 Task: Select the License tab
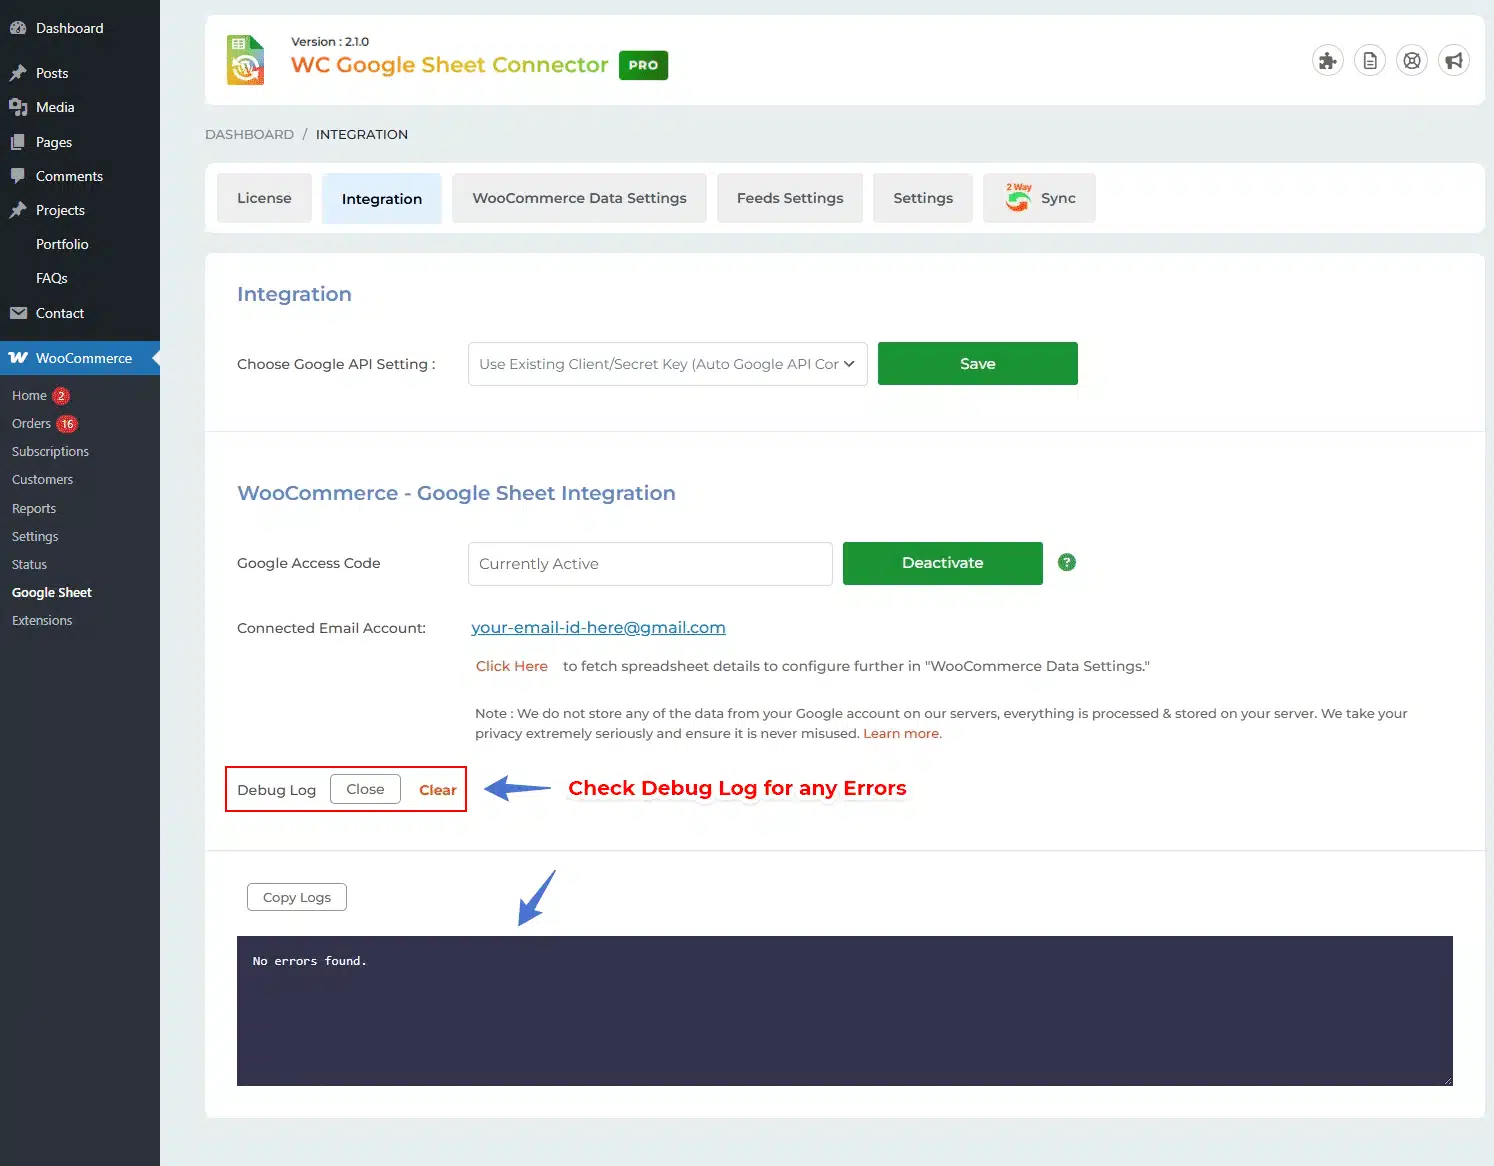(x=264, y=198)
